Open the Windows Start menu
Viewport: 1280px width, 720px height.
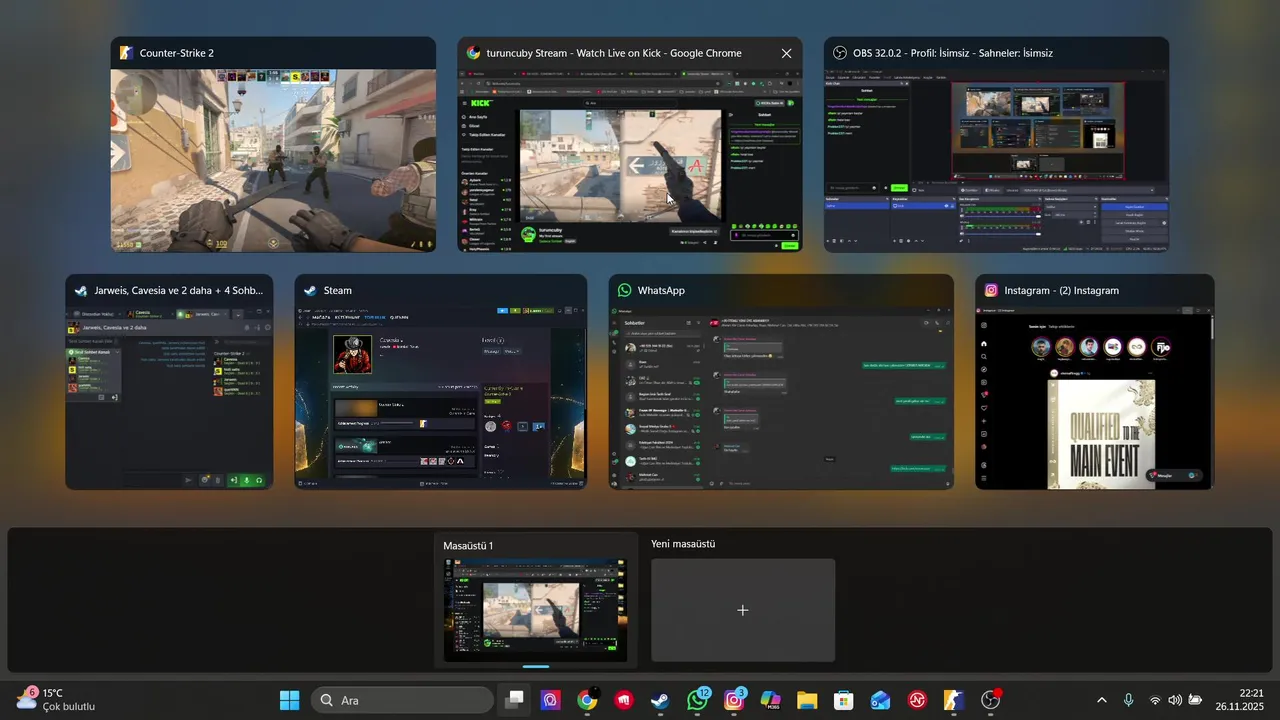click(290, 700)
